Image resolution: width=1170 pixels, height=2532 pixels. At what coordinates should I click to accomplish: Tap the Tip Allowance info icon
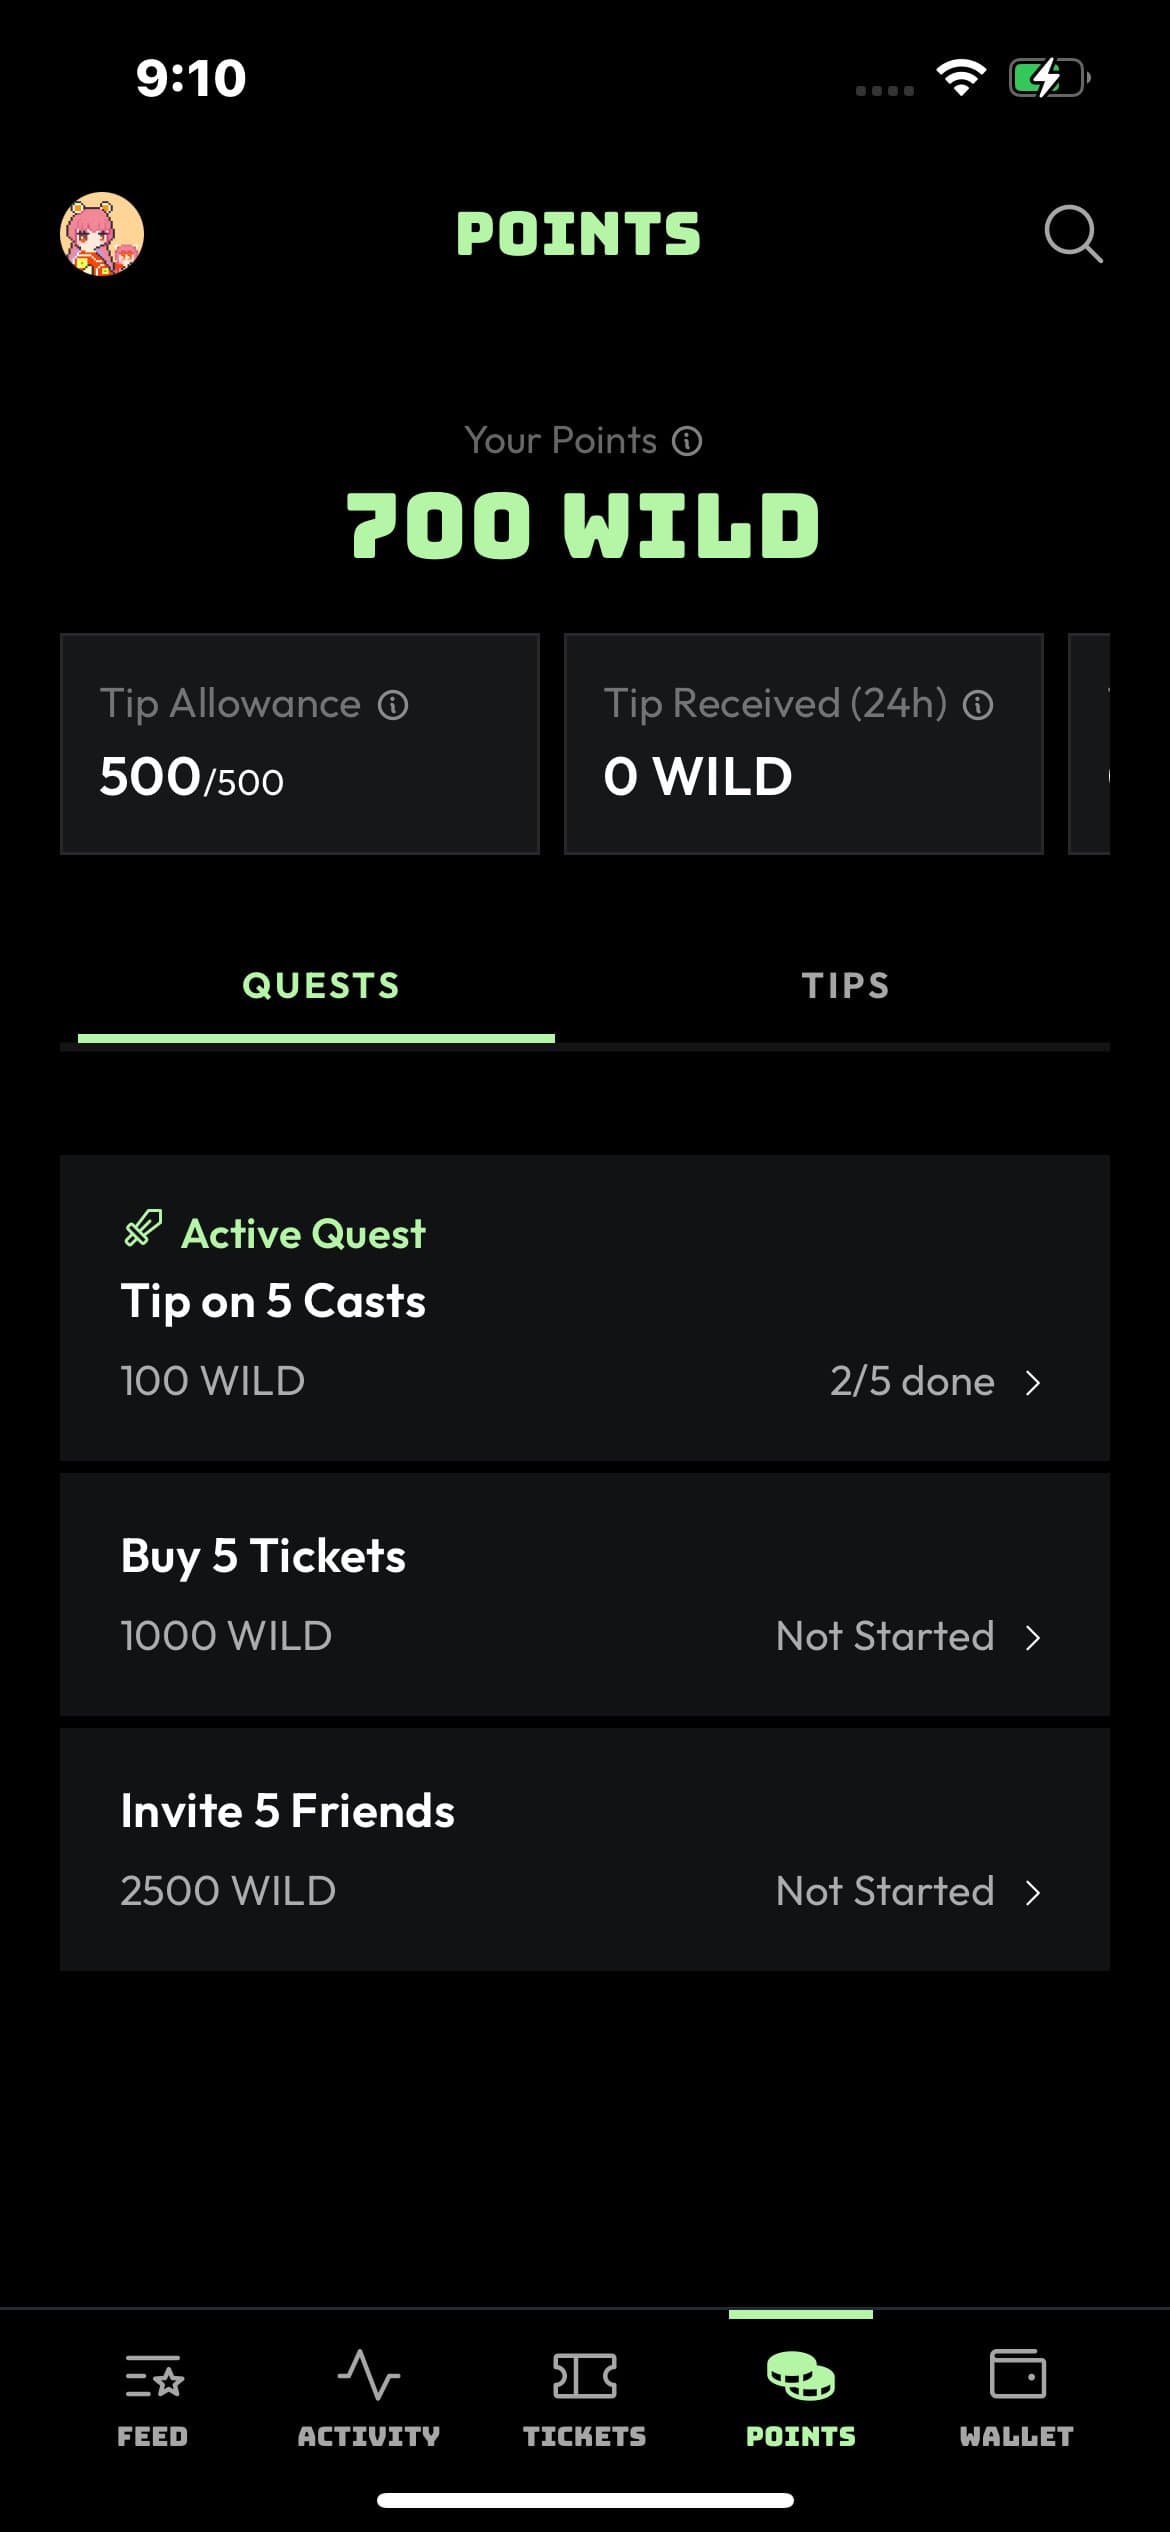[393, 705]
